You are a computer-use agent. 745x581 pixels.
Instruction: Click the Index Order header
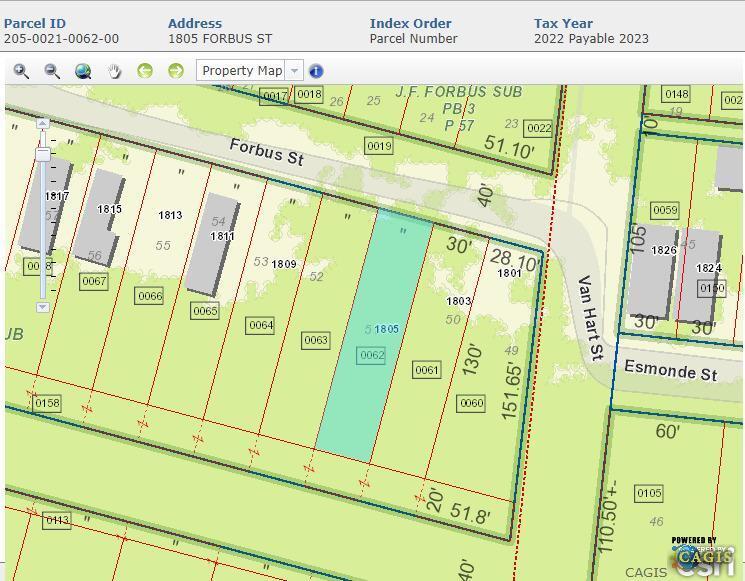point(411,23)
